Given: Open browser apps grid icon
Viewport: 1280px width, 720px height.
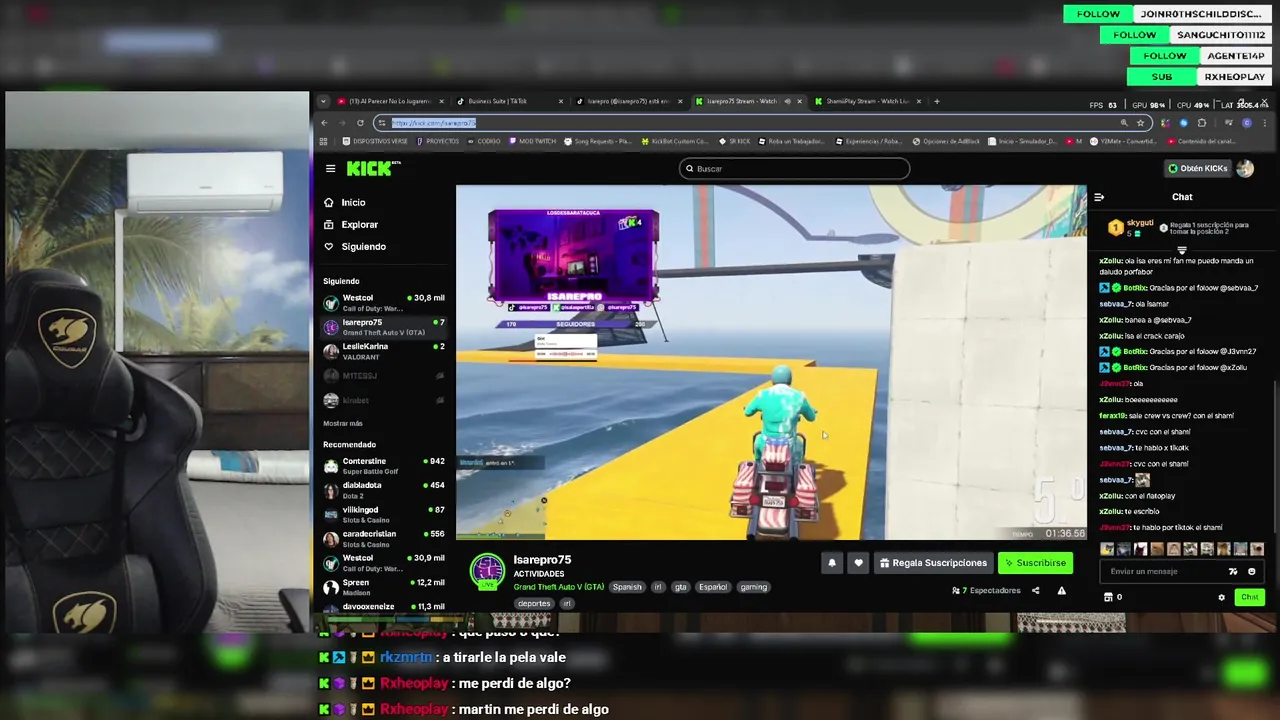Looking at the screenshot, I should click(x=324, y=141).
